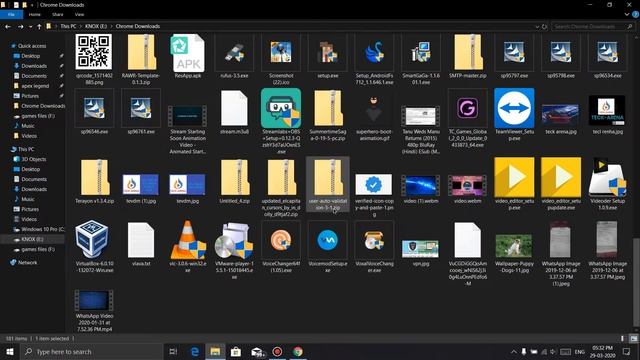Select the vpn.jpg image thumbnail

coord(420,249)
